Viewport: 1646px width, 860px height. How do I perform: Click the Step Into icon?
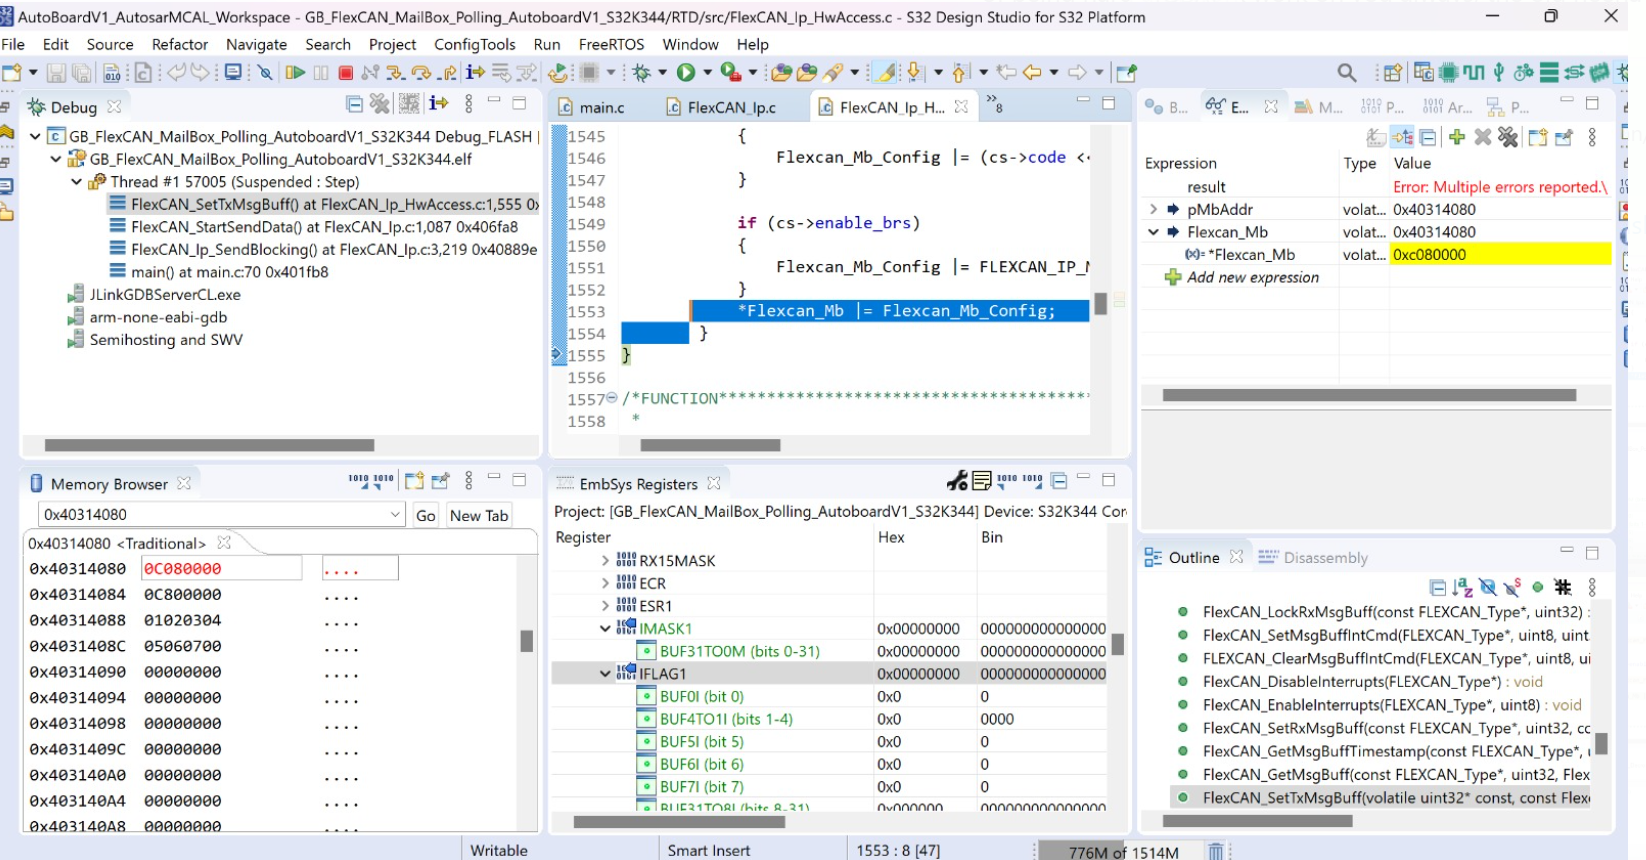(395, 72)
